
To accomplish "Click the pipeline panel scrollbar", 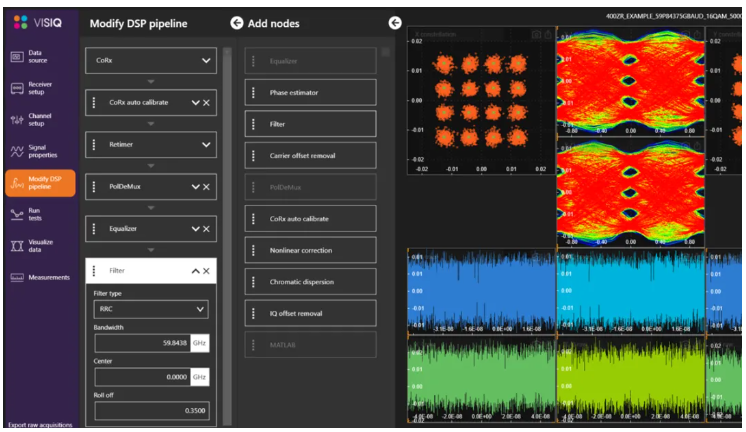I will [x=227, y=236].
